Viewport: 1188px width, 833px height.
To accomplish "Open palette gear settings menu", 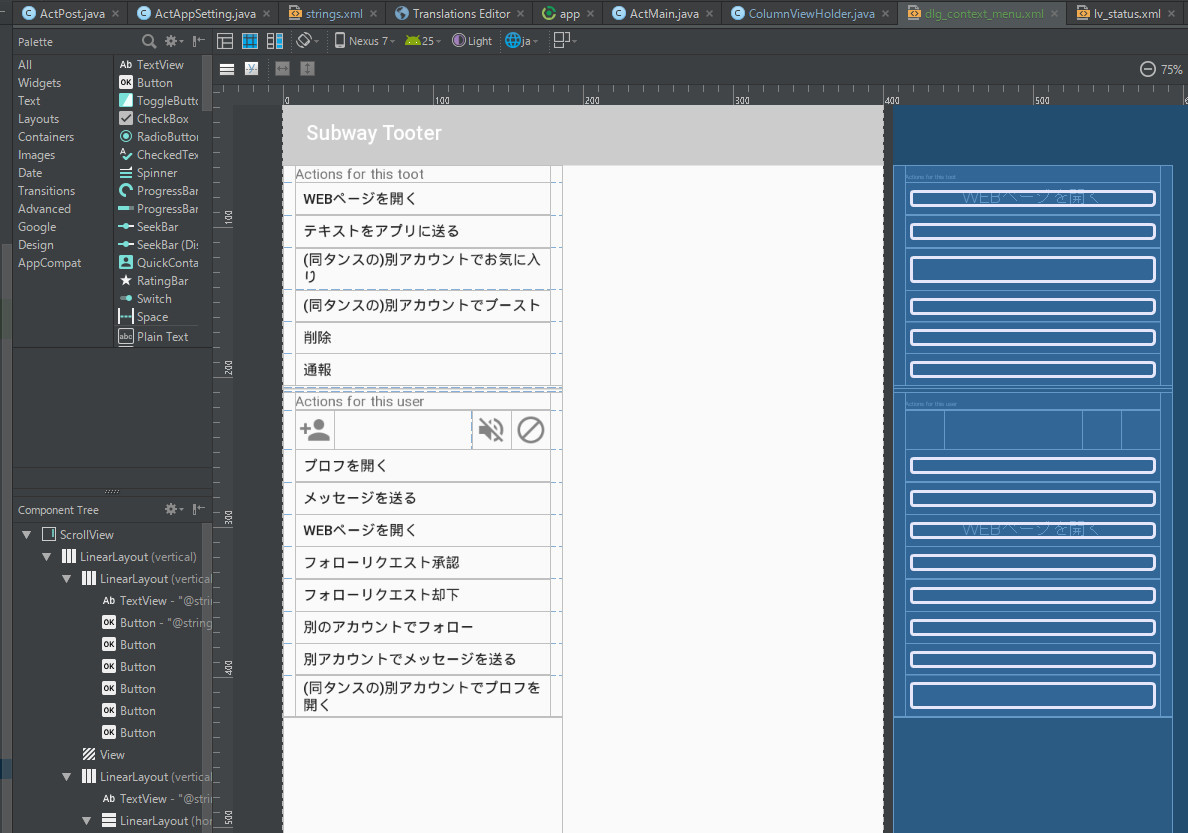I will pyautogui.click(x=174, y=42).
